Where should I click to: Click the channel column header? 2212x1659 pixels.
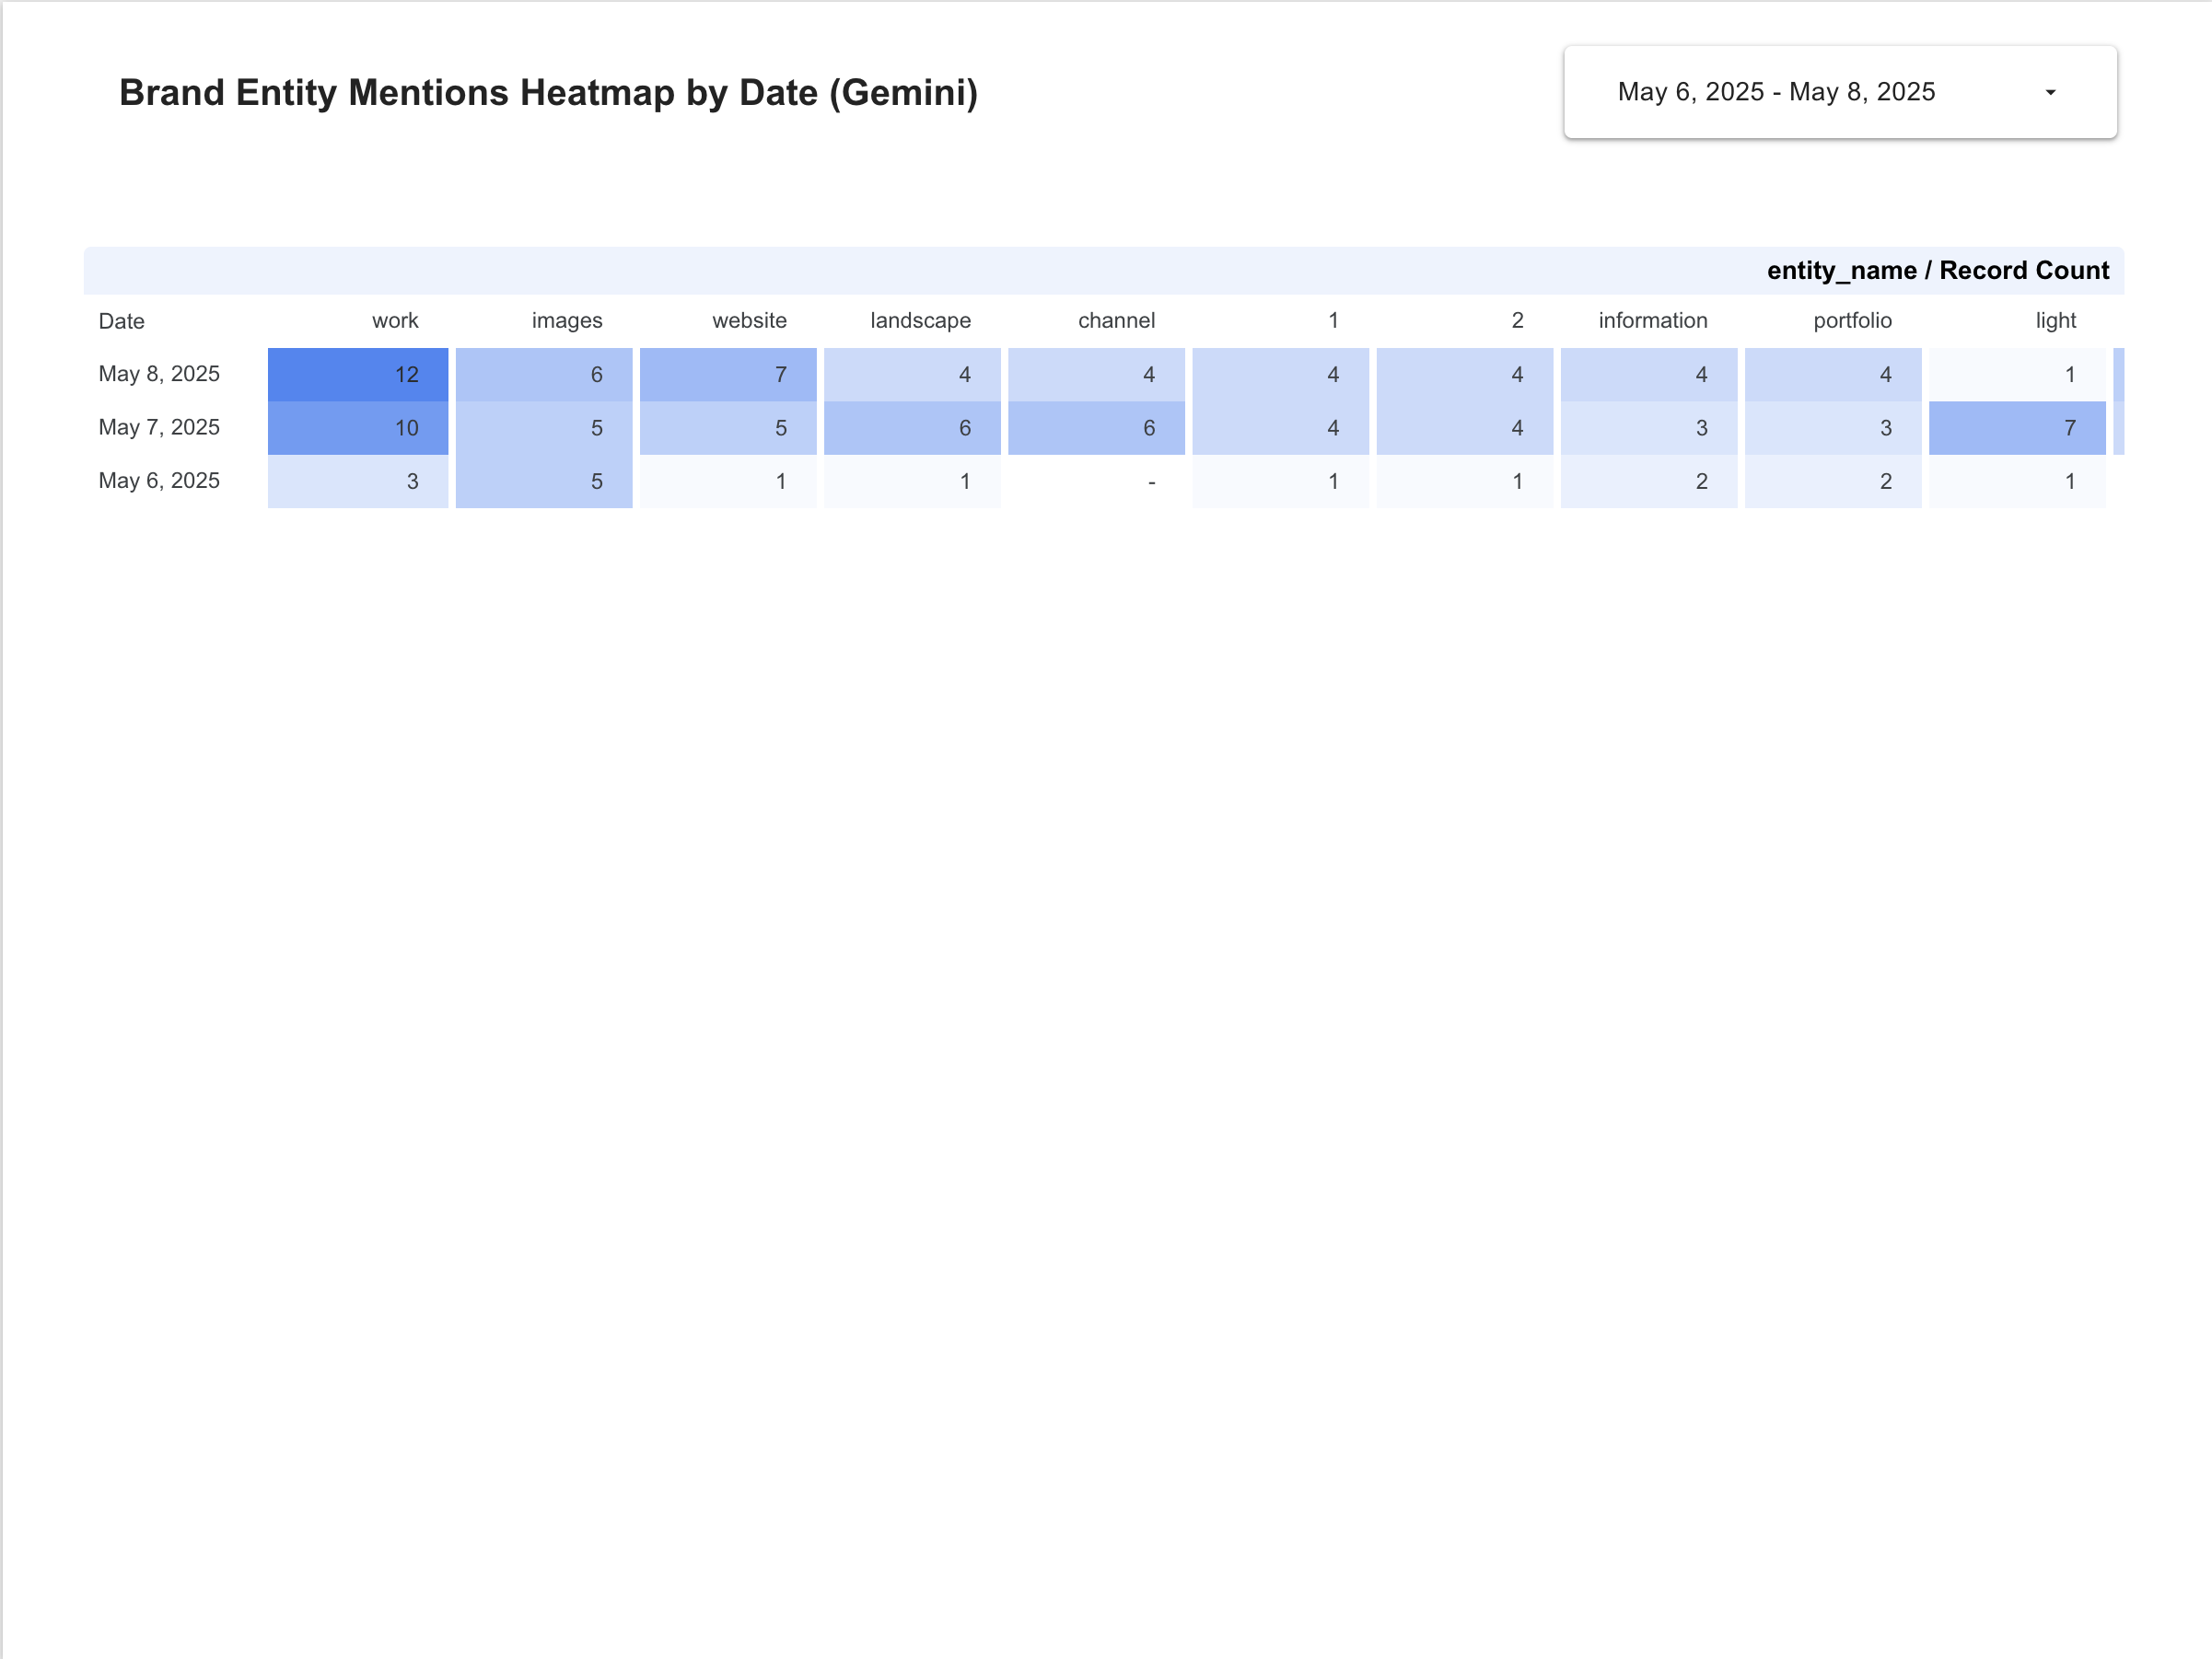[x=1116, y=321]
